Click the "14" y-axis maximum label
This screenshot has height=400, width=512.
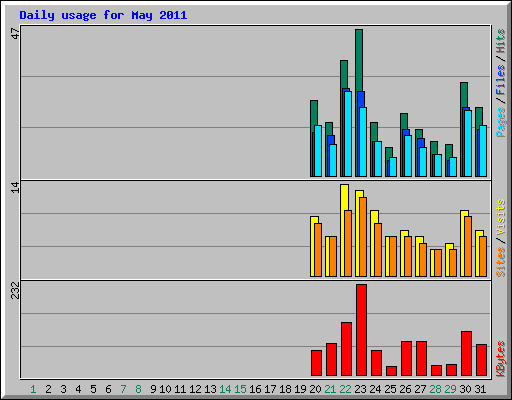[x=16, y=187]
